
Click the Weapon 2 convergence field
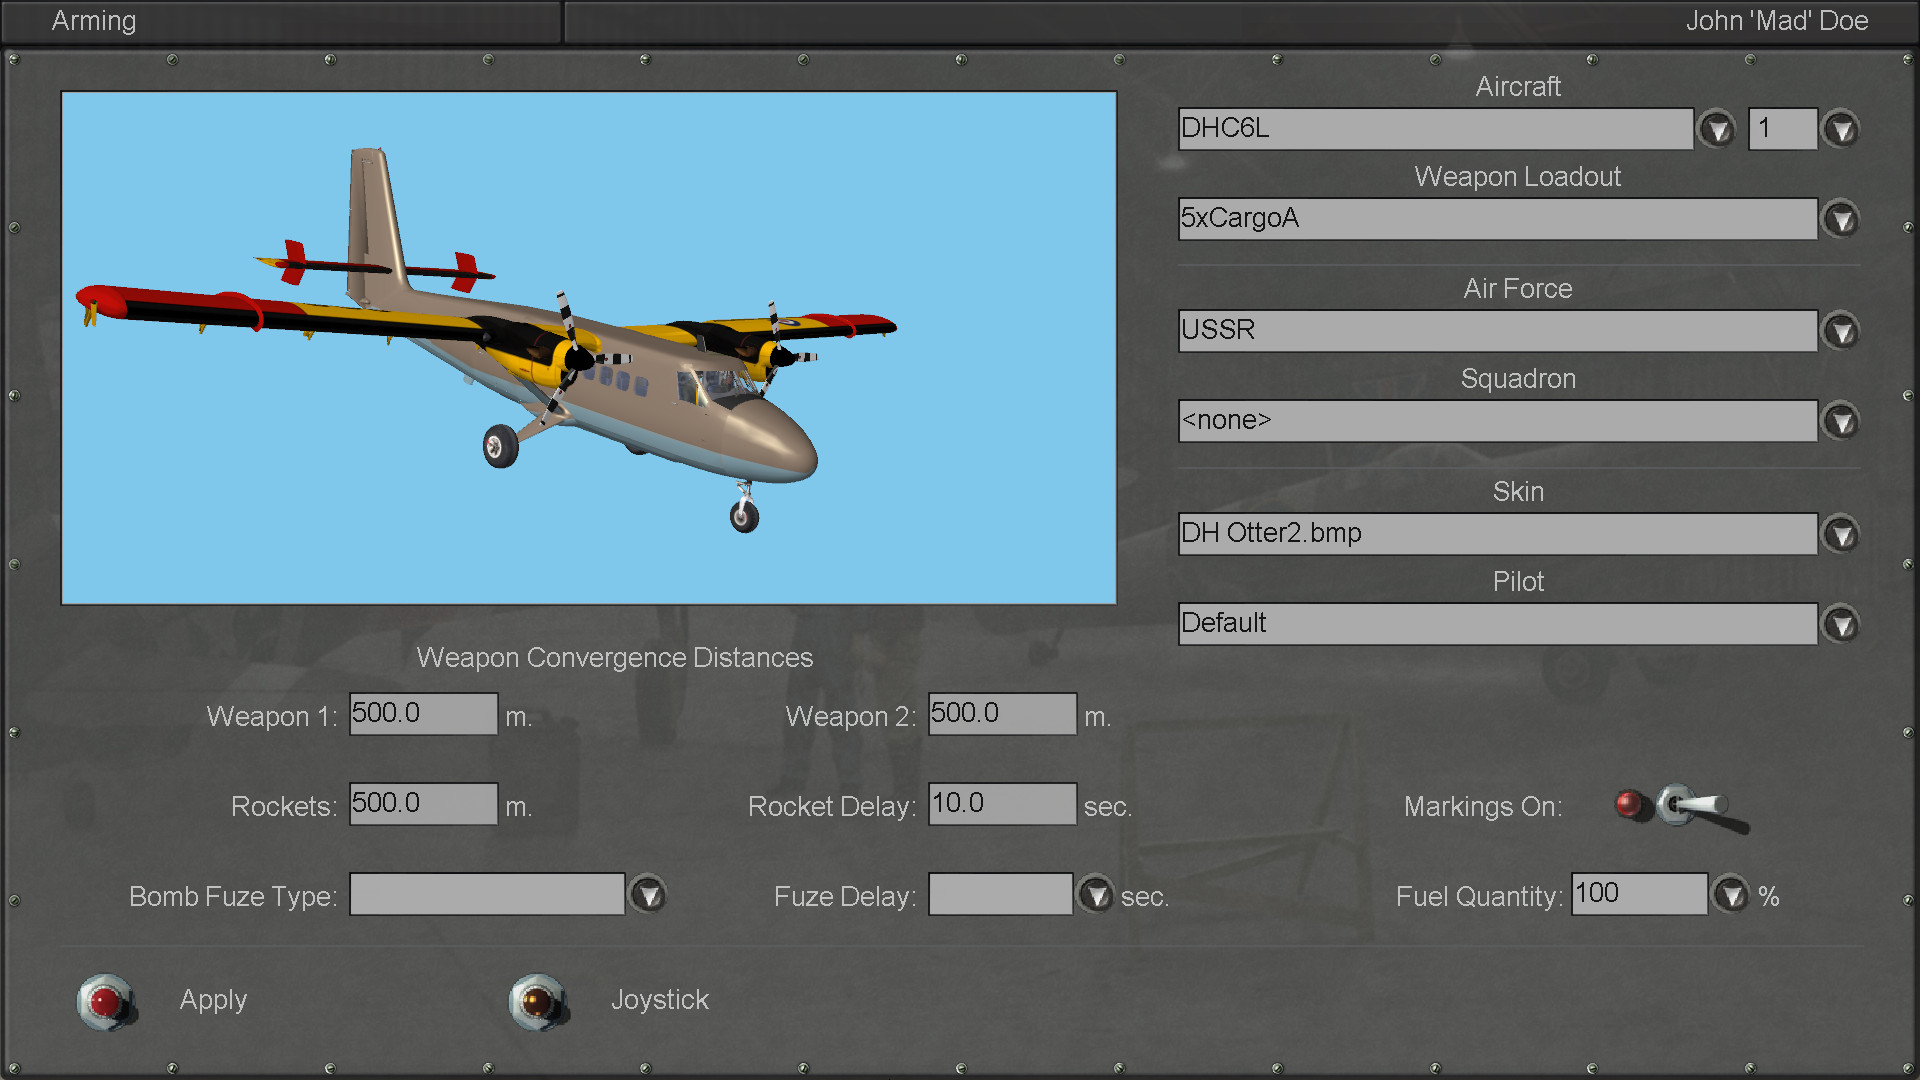(1002, 714)
